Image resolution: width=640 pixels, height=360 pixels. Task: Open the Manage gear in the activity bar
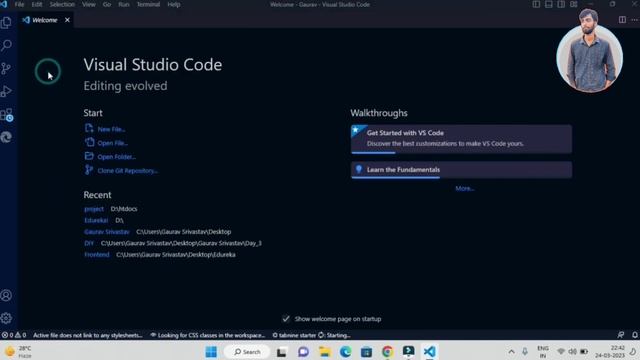pos(6,318)
